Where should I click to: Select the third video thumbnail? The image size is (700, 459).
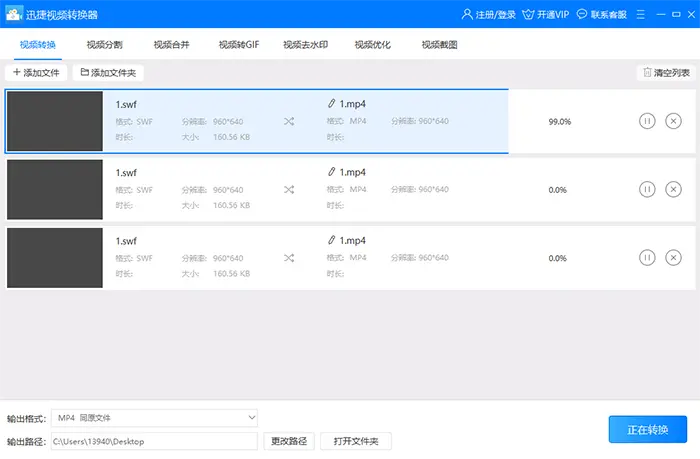[55, 258]
